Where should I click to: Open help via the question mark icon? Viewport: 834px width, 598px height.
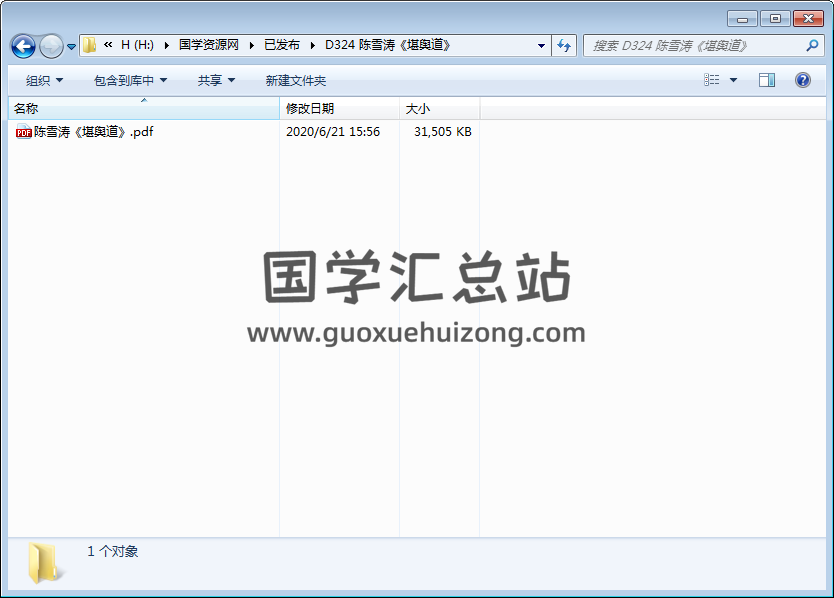tap(803, 80)
